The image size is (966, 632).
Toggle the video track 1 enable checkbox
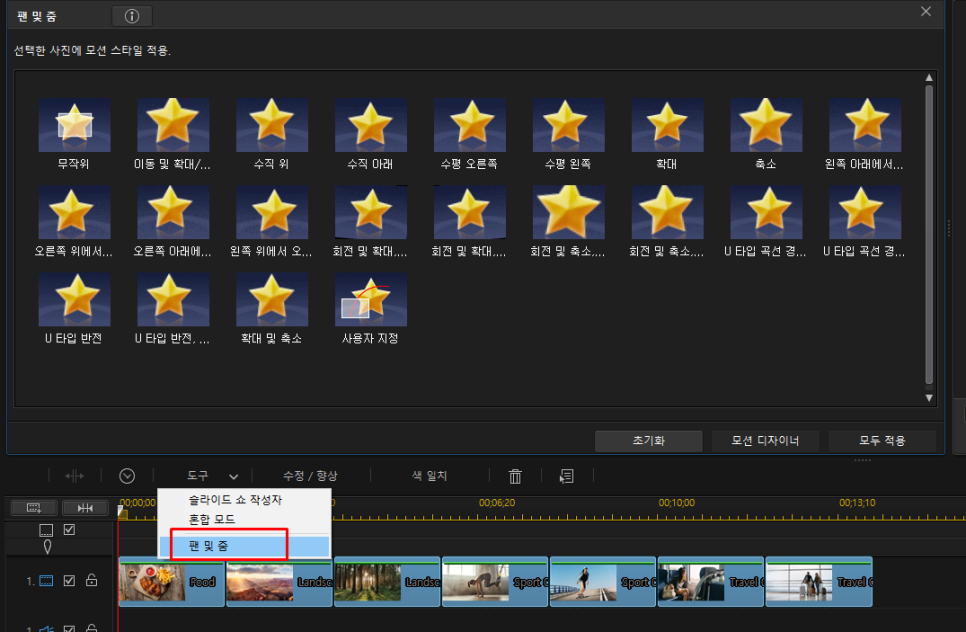click(69, 580)
